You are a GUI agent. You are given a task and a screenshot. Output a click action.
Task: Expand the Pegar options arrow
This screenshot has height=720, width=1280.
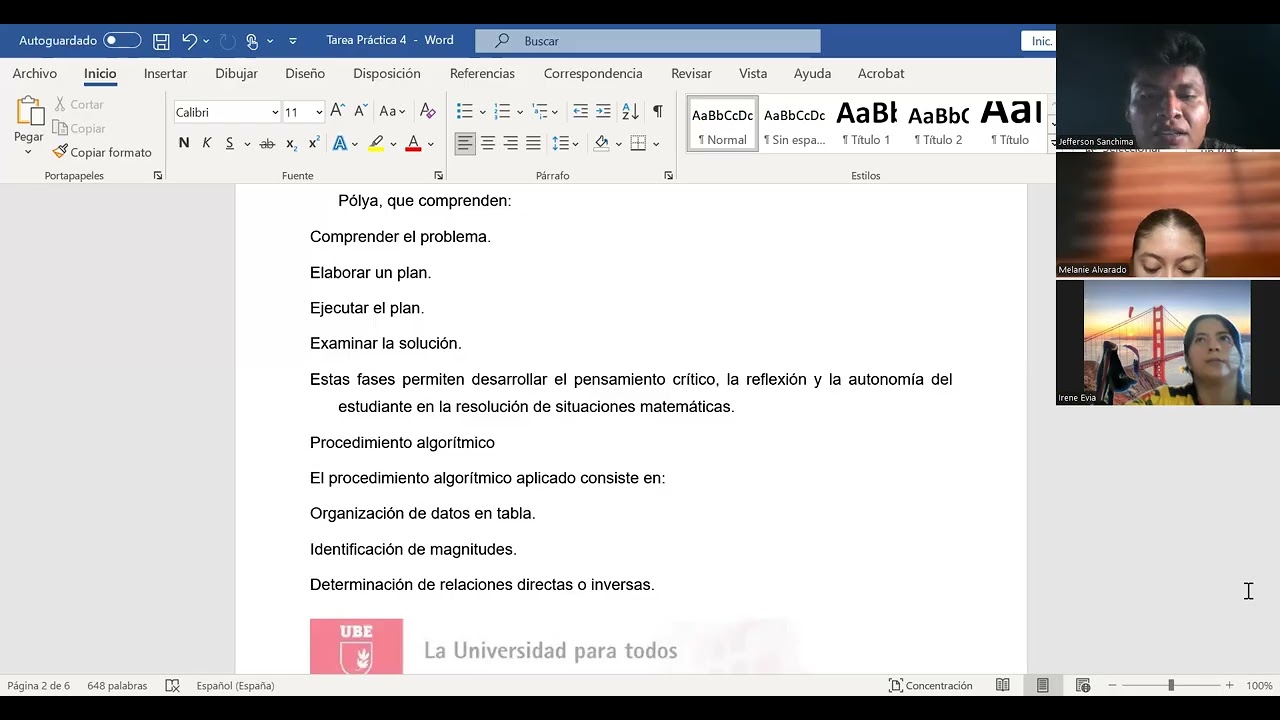(x=28, y=152)
